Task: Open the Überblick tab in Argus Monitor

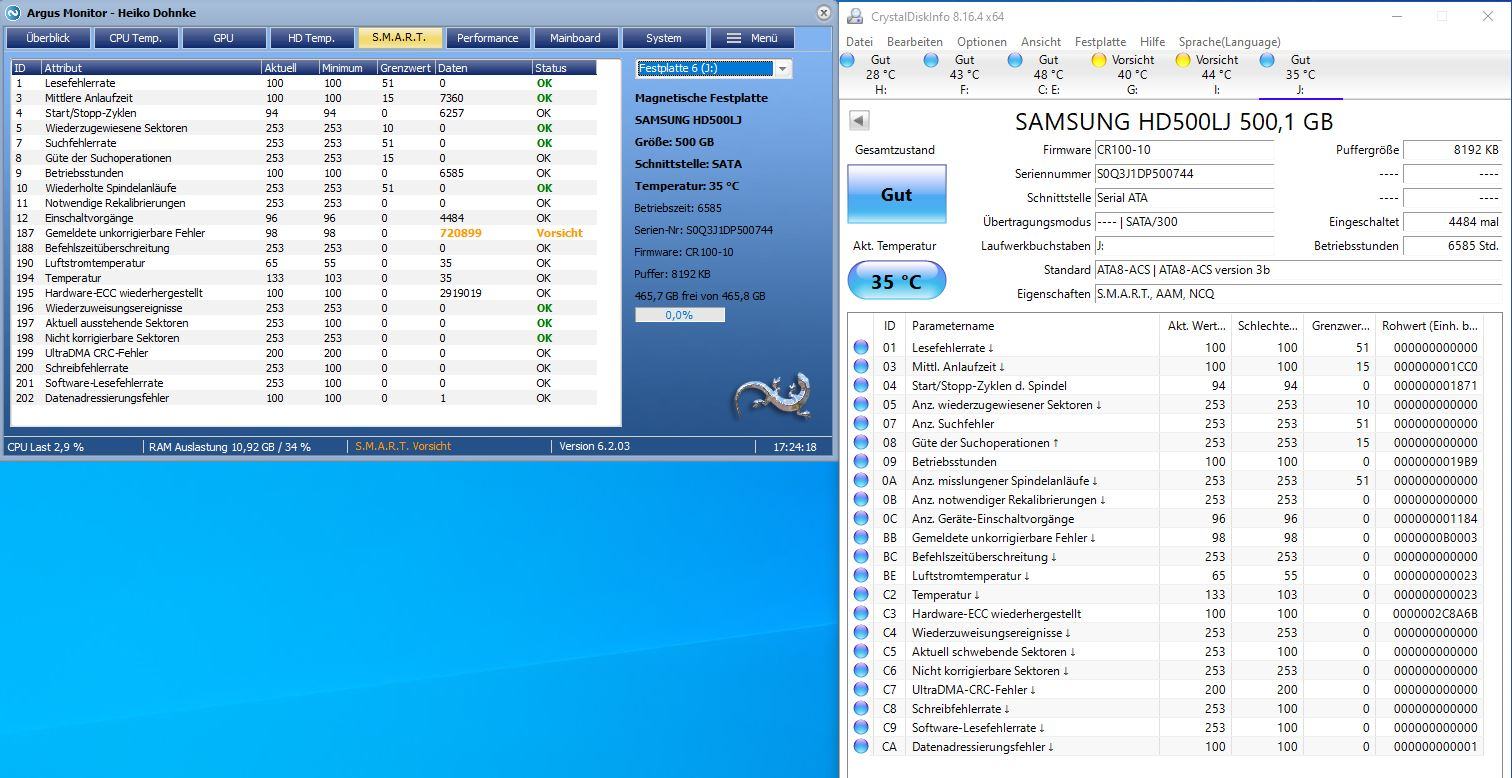Action: tap(48, 38)
